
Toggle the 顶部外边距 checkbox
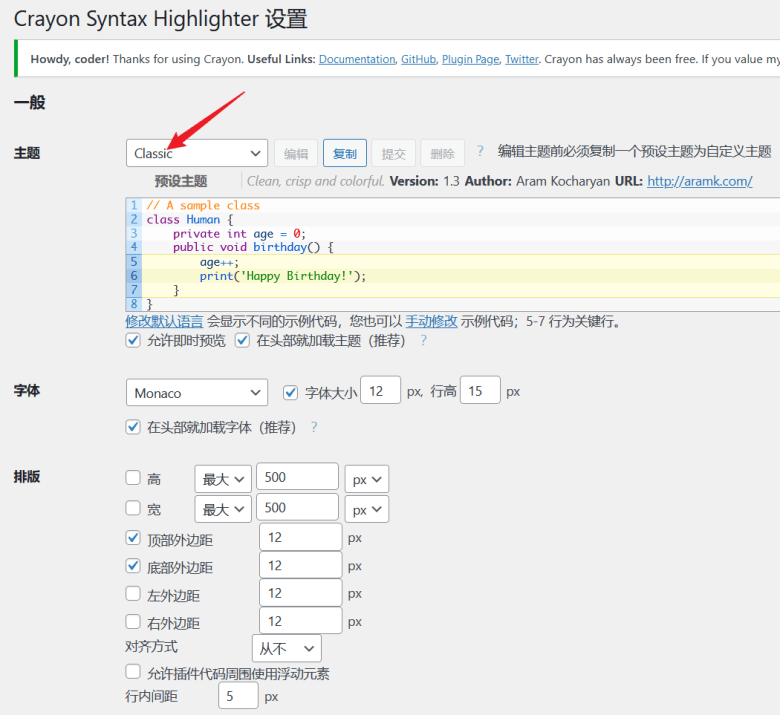pos(133,538)
